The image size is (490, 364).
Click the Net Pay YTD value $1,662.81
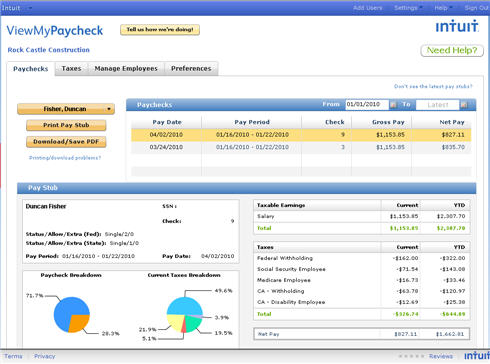click(x=450, y=334)
